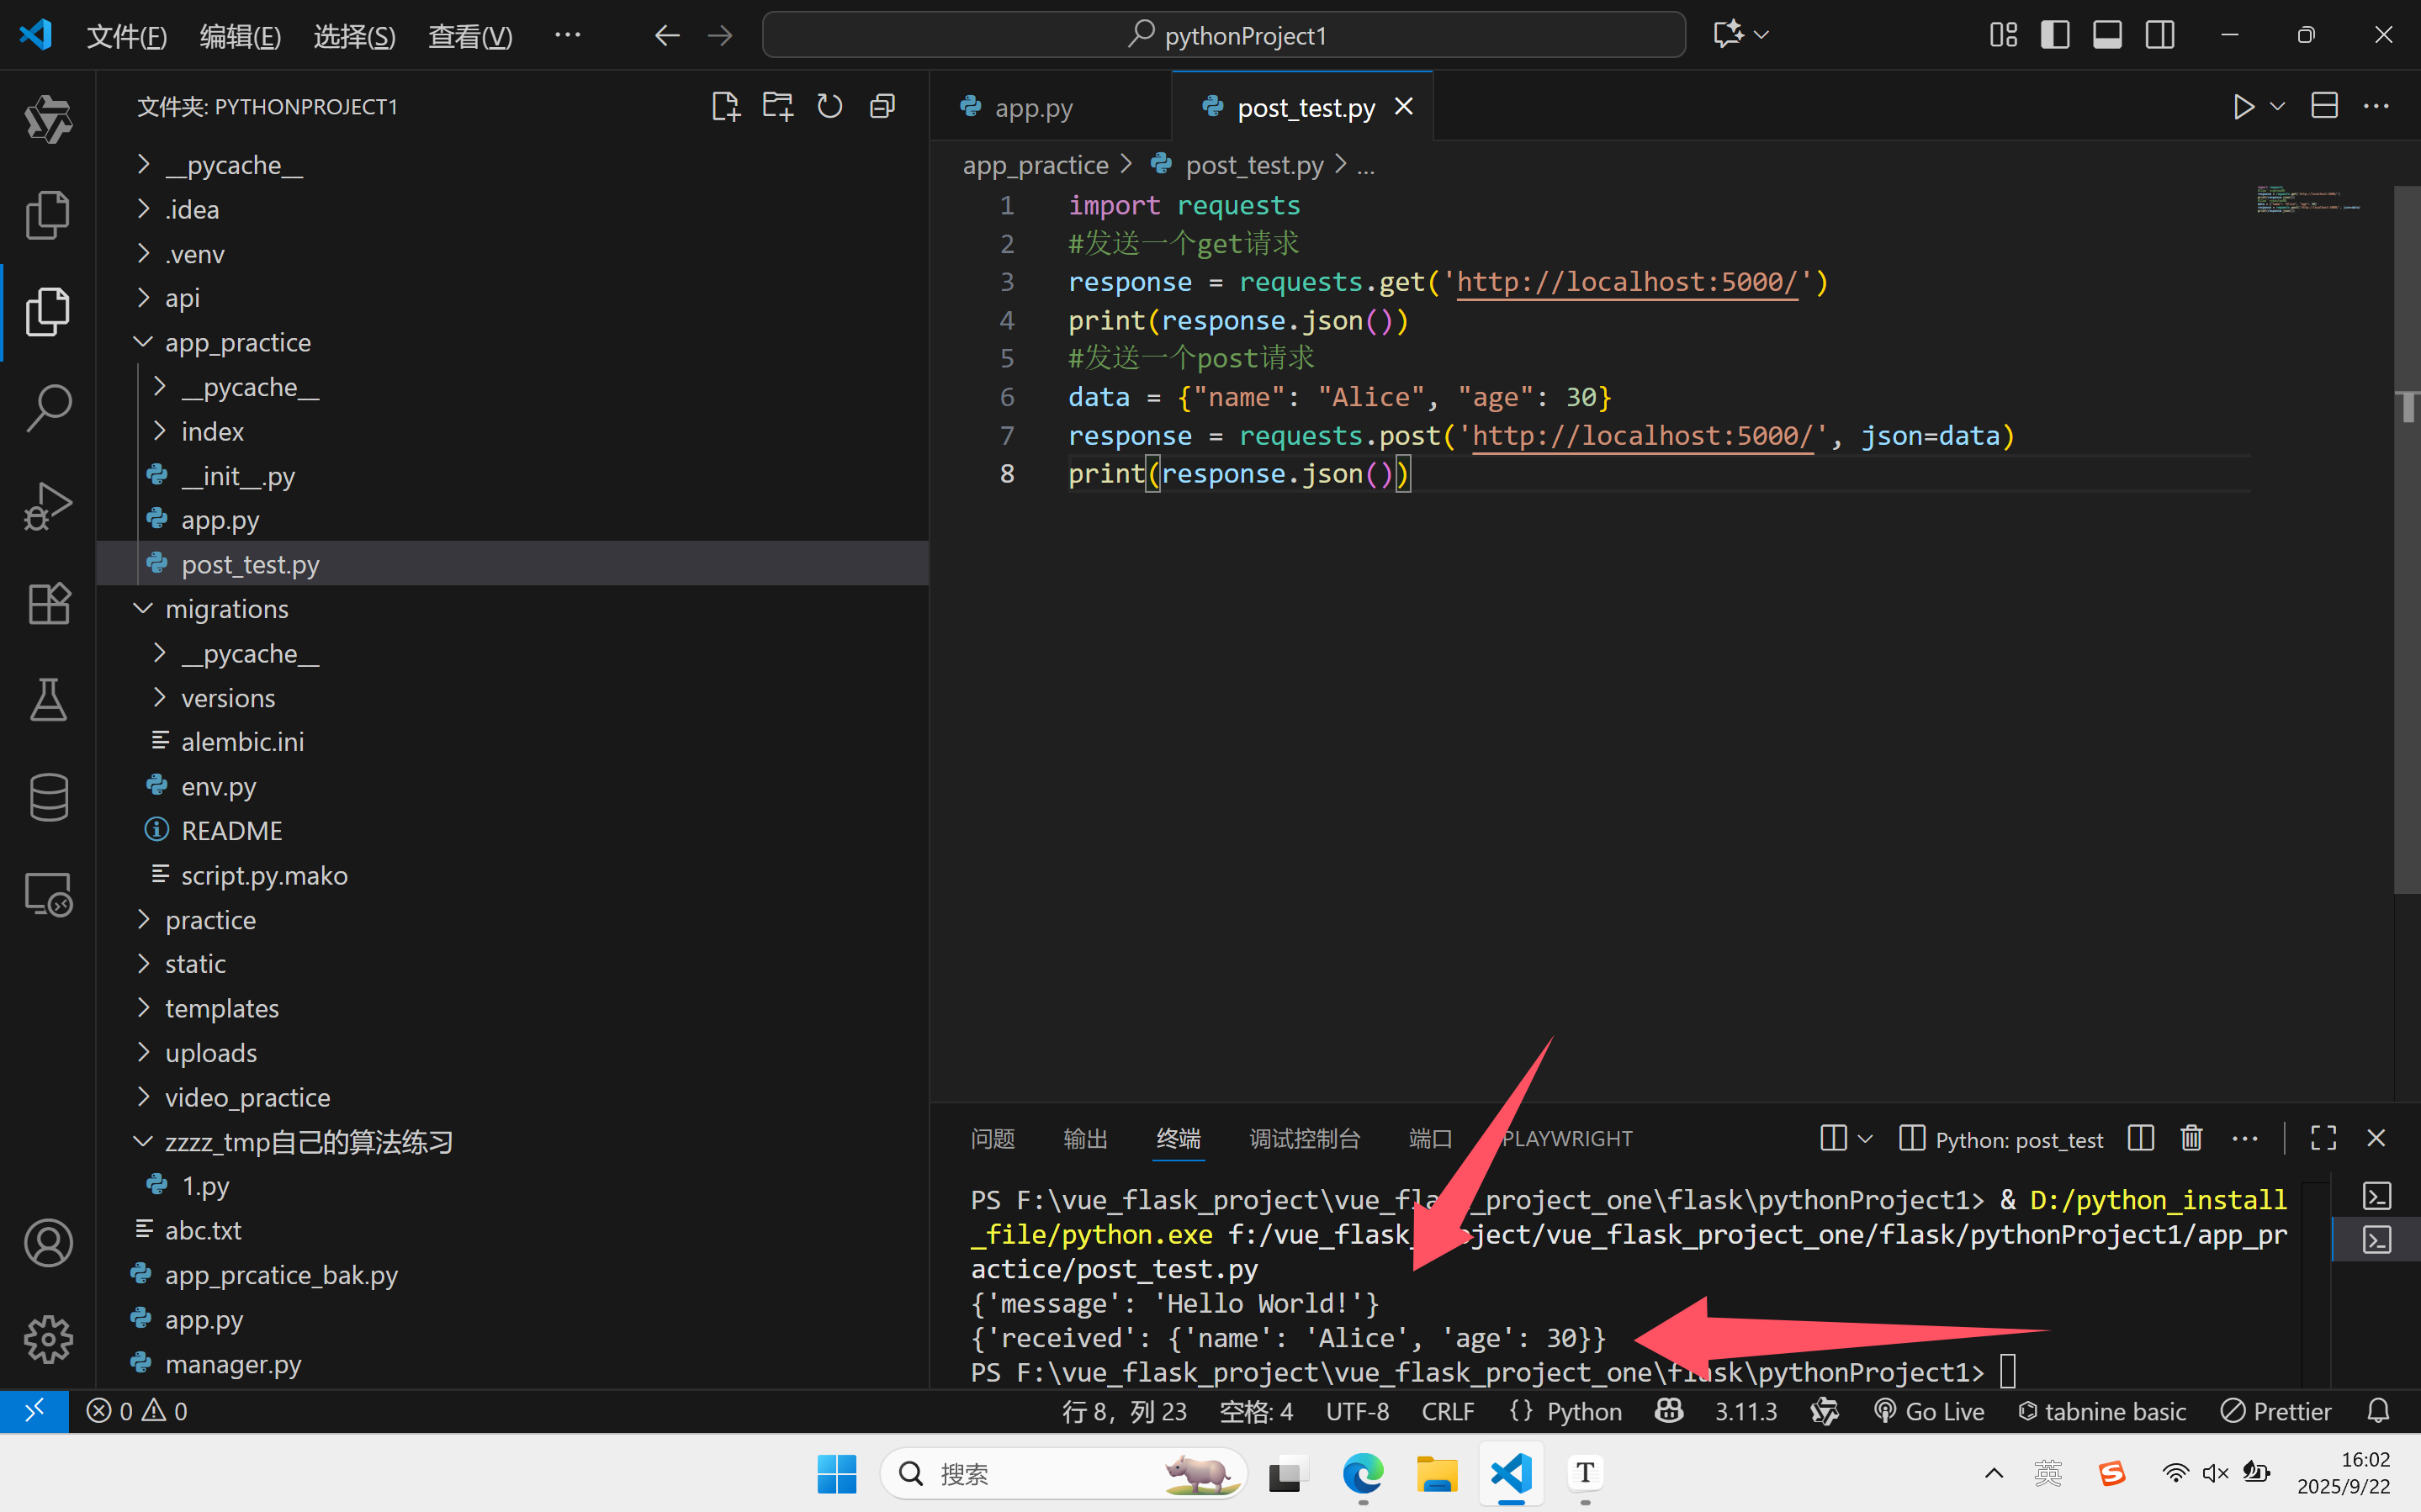Open Run and Debug view
The height and width of the screenshot is (1512, 2421).
pos(48,506)
